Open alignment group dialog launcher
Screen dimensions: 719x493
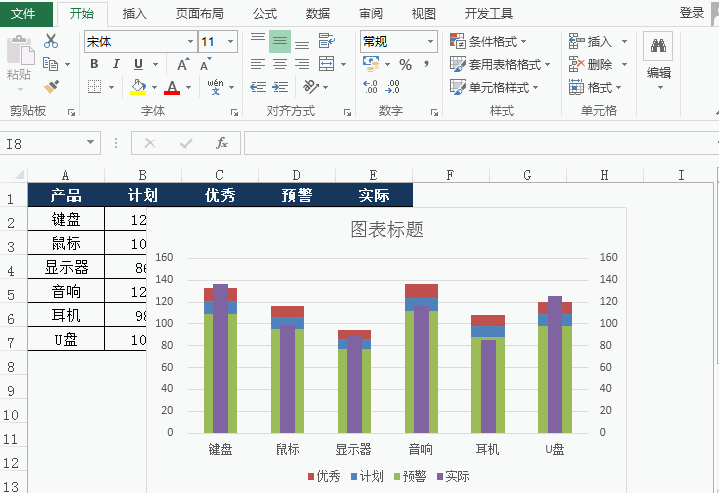tap(347, 112)
